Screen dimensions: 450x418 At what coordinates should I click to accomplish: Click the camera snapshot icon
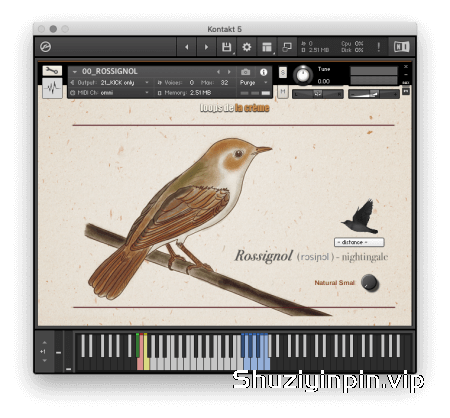245,72
